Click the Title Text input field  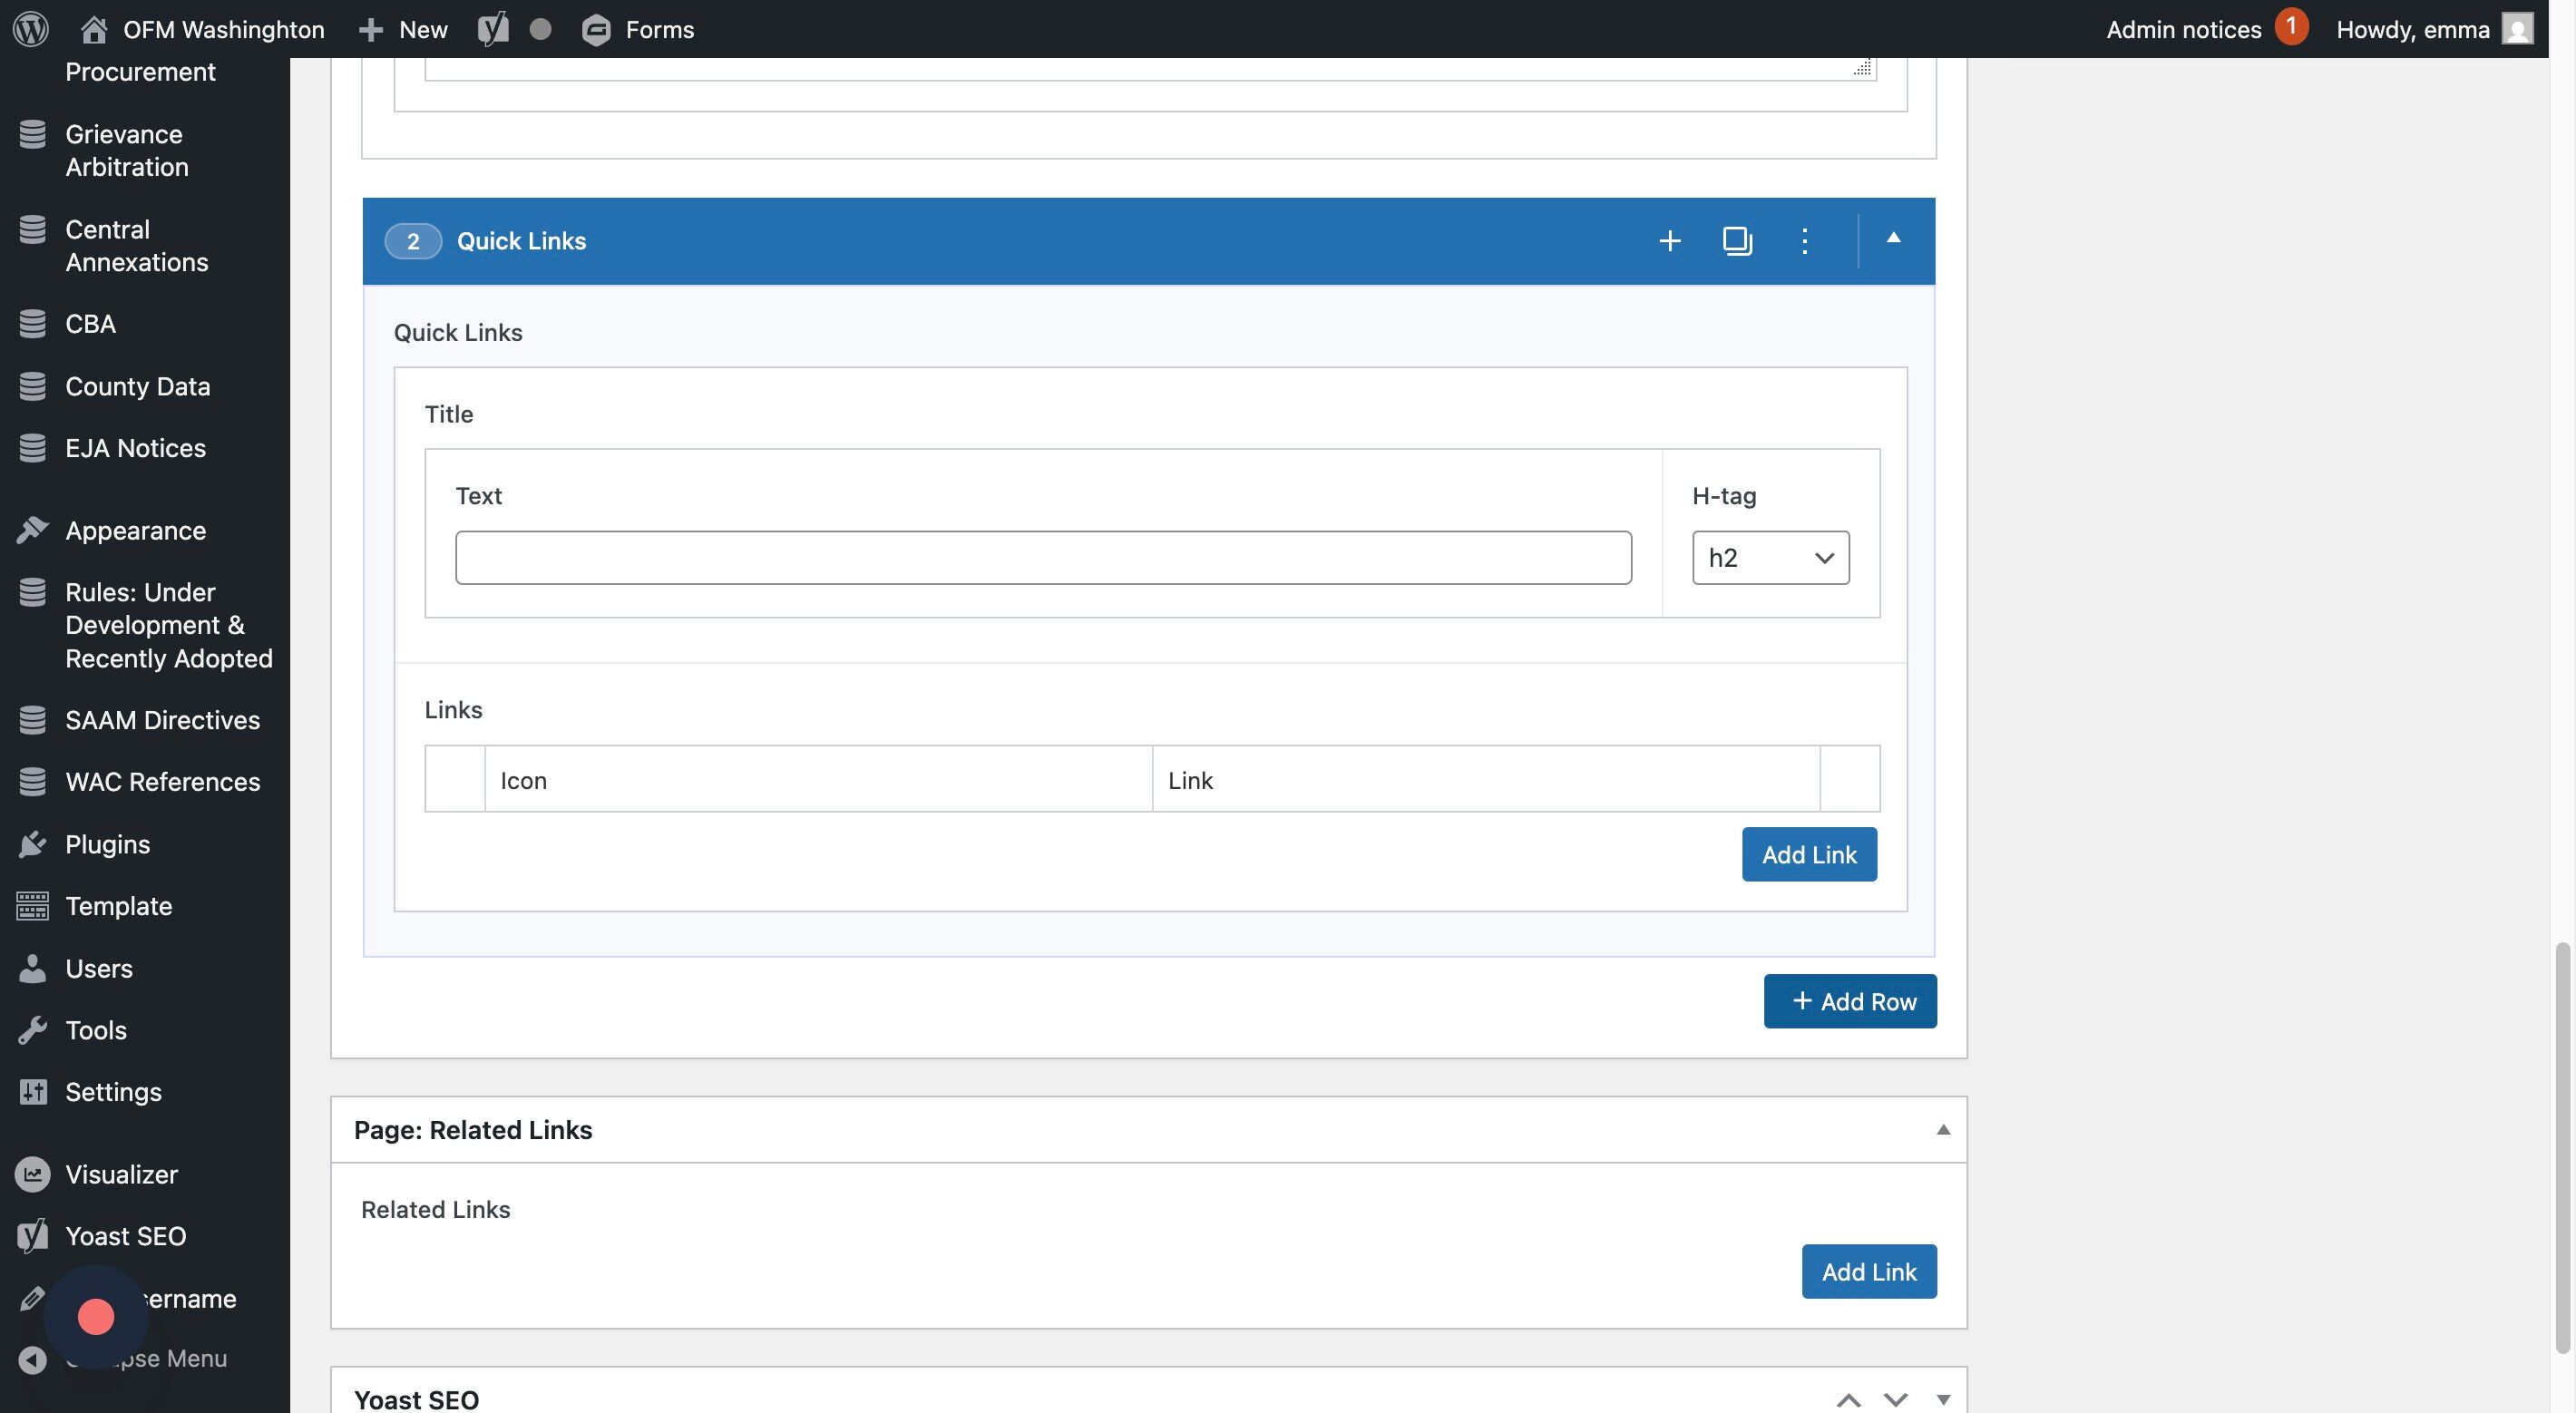[x=1043, y=558]
